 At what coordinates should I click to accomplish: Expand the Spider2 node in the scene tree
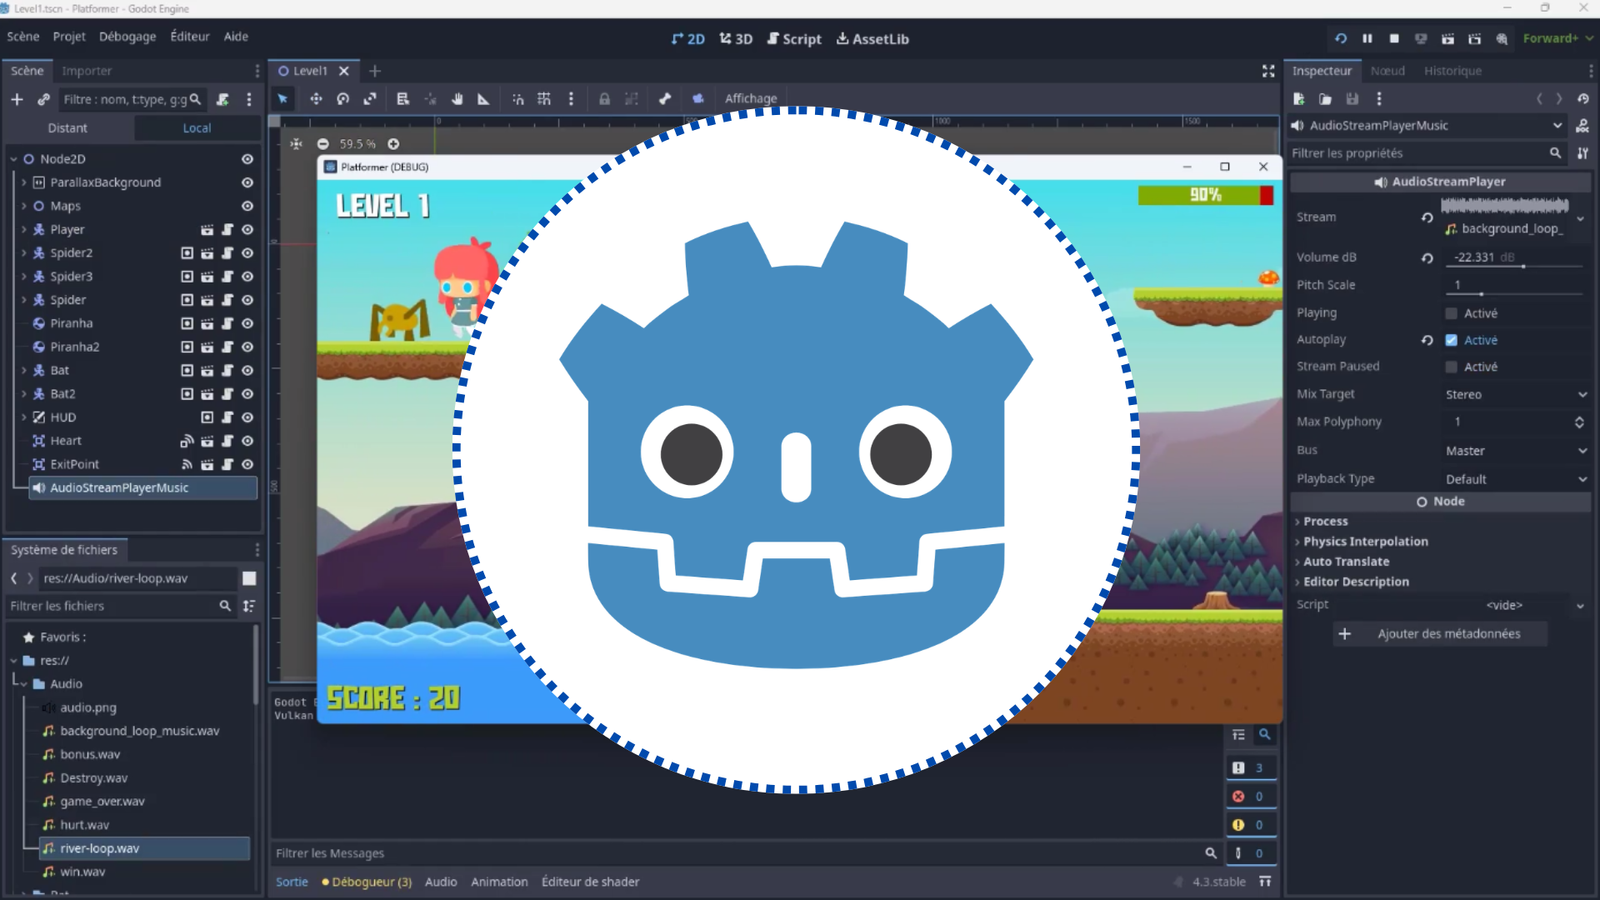23,252
